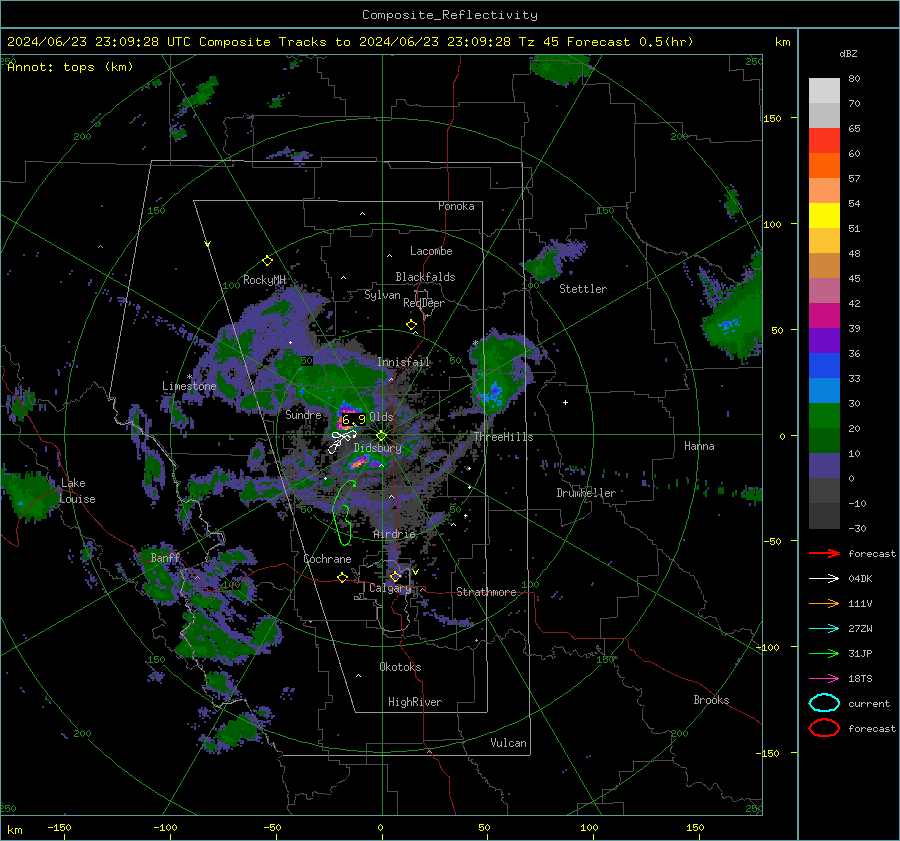The width and height of the screenshot is (900, 841).
Task: Click the Stettler label
Action: [x=583, y=289]
